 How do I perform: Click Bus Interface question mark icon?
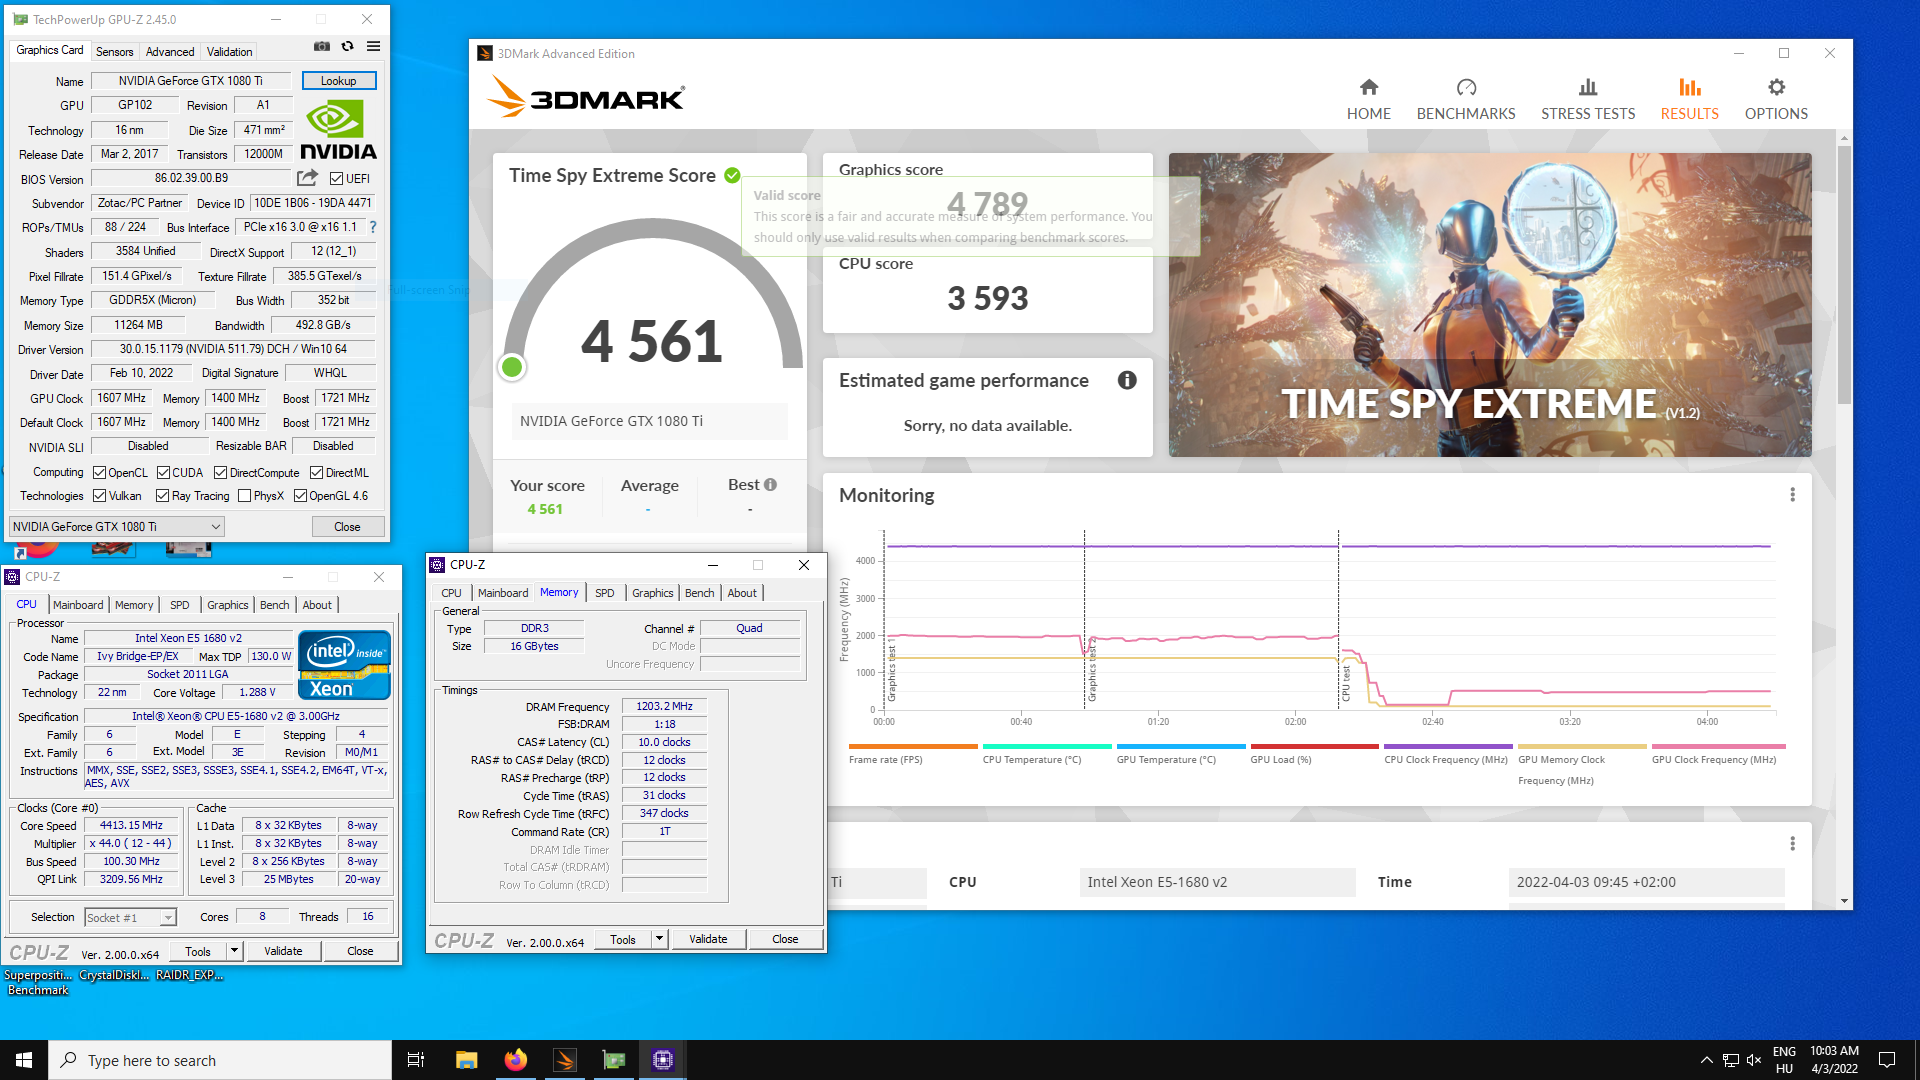372,227
